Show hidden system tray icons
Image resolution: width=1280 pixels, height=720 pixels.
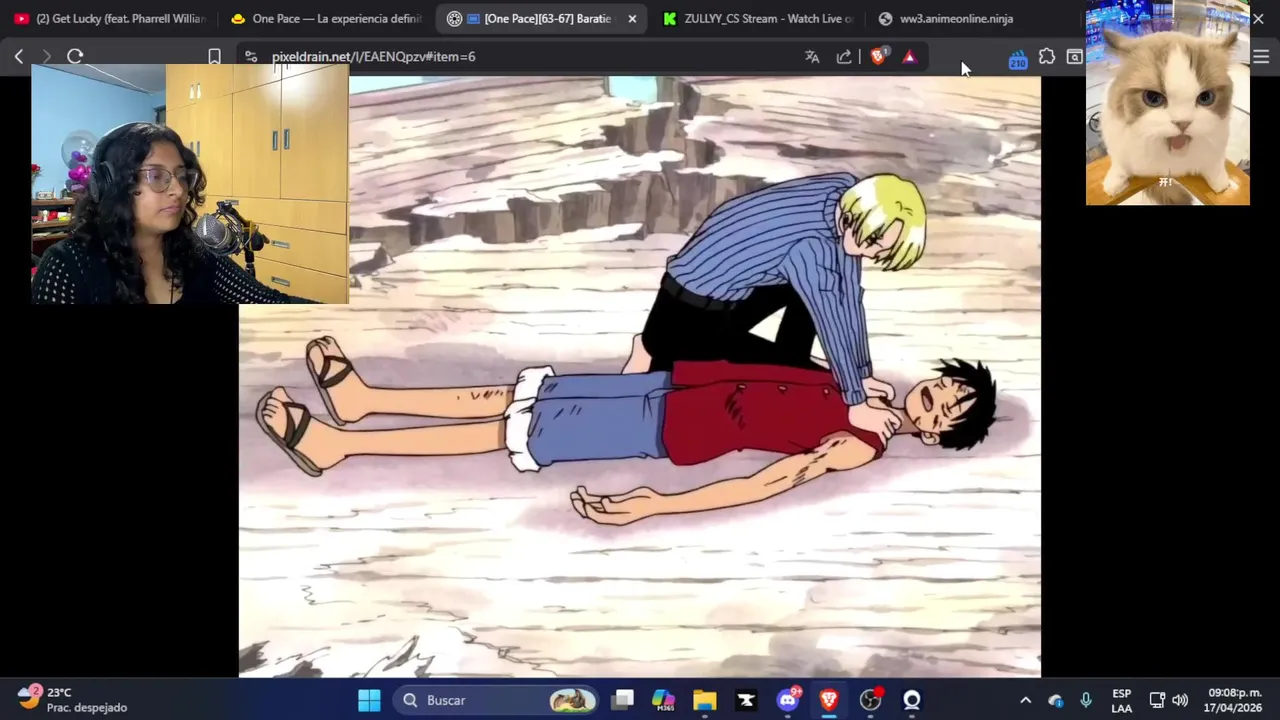(1025, 700)
